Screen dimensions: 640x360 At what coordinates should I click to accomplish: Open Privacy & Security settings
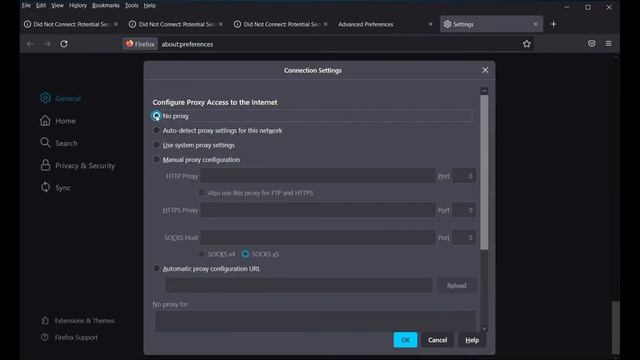click(x=78, y=166)
